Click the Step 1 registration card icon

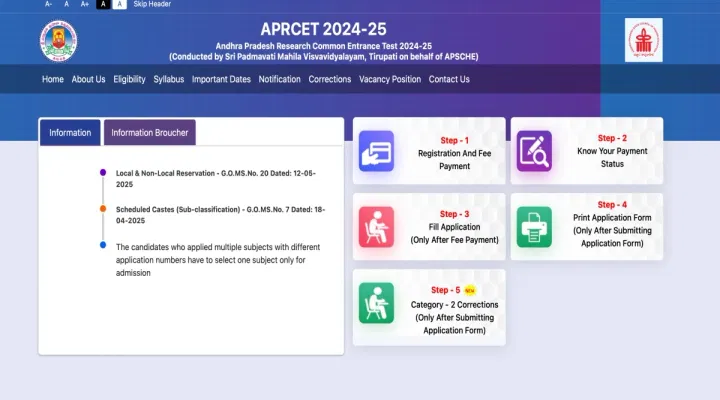pos(377,151)
